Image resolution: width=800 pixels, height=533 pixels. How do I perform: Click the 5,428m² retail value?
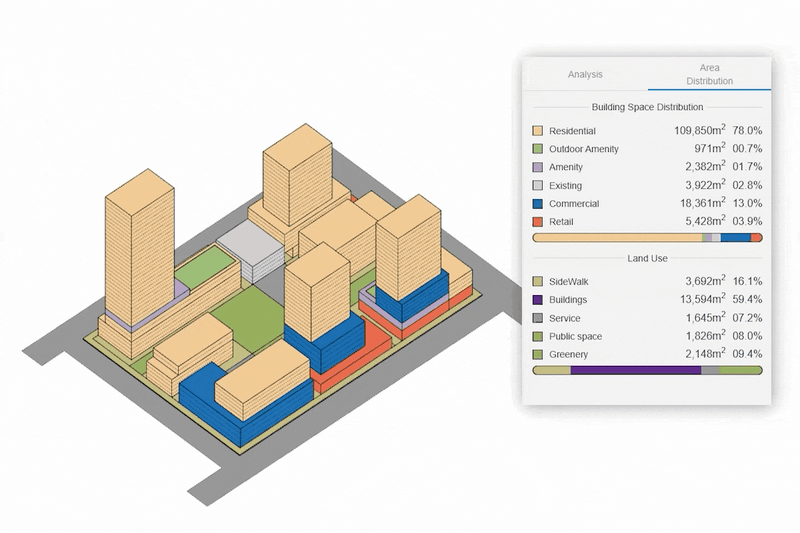tap(705, 220)
